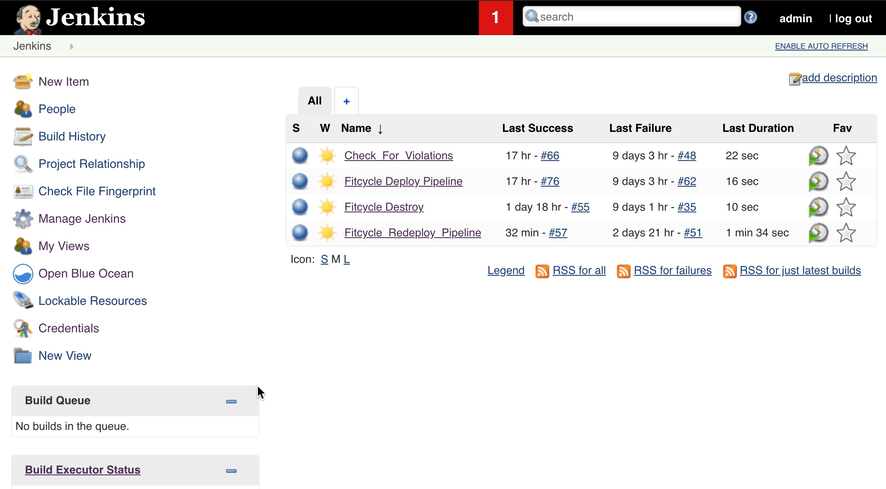886x489 pixels.
Task: Select the All view tab
Action: 315,101
